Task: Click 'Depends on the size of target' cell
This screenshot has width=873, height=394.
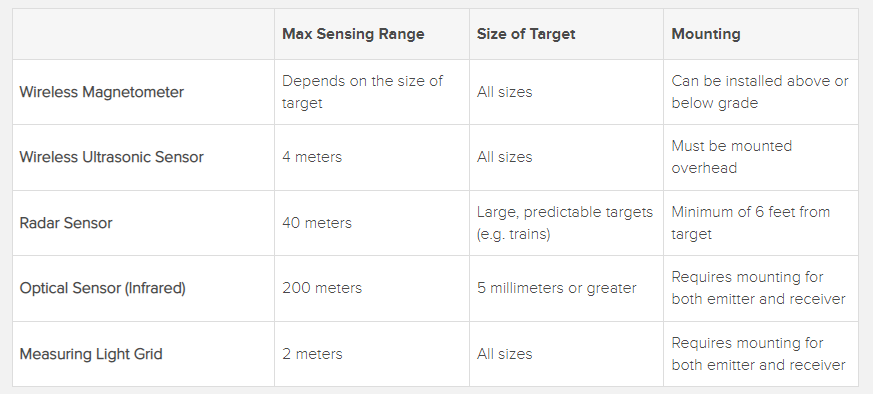Action: (x=362, y=92)
